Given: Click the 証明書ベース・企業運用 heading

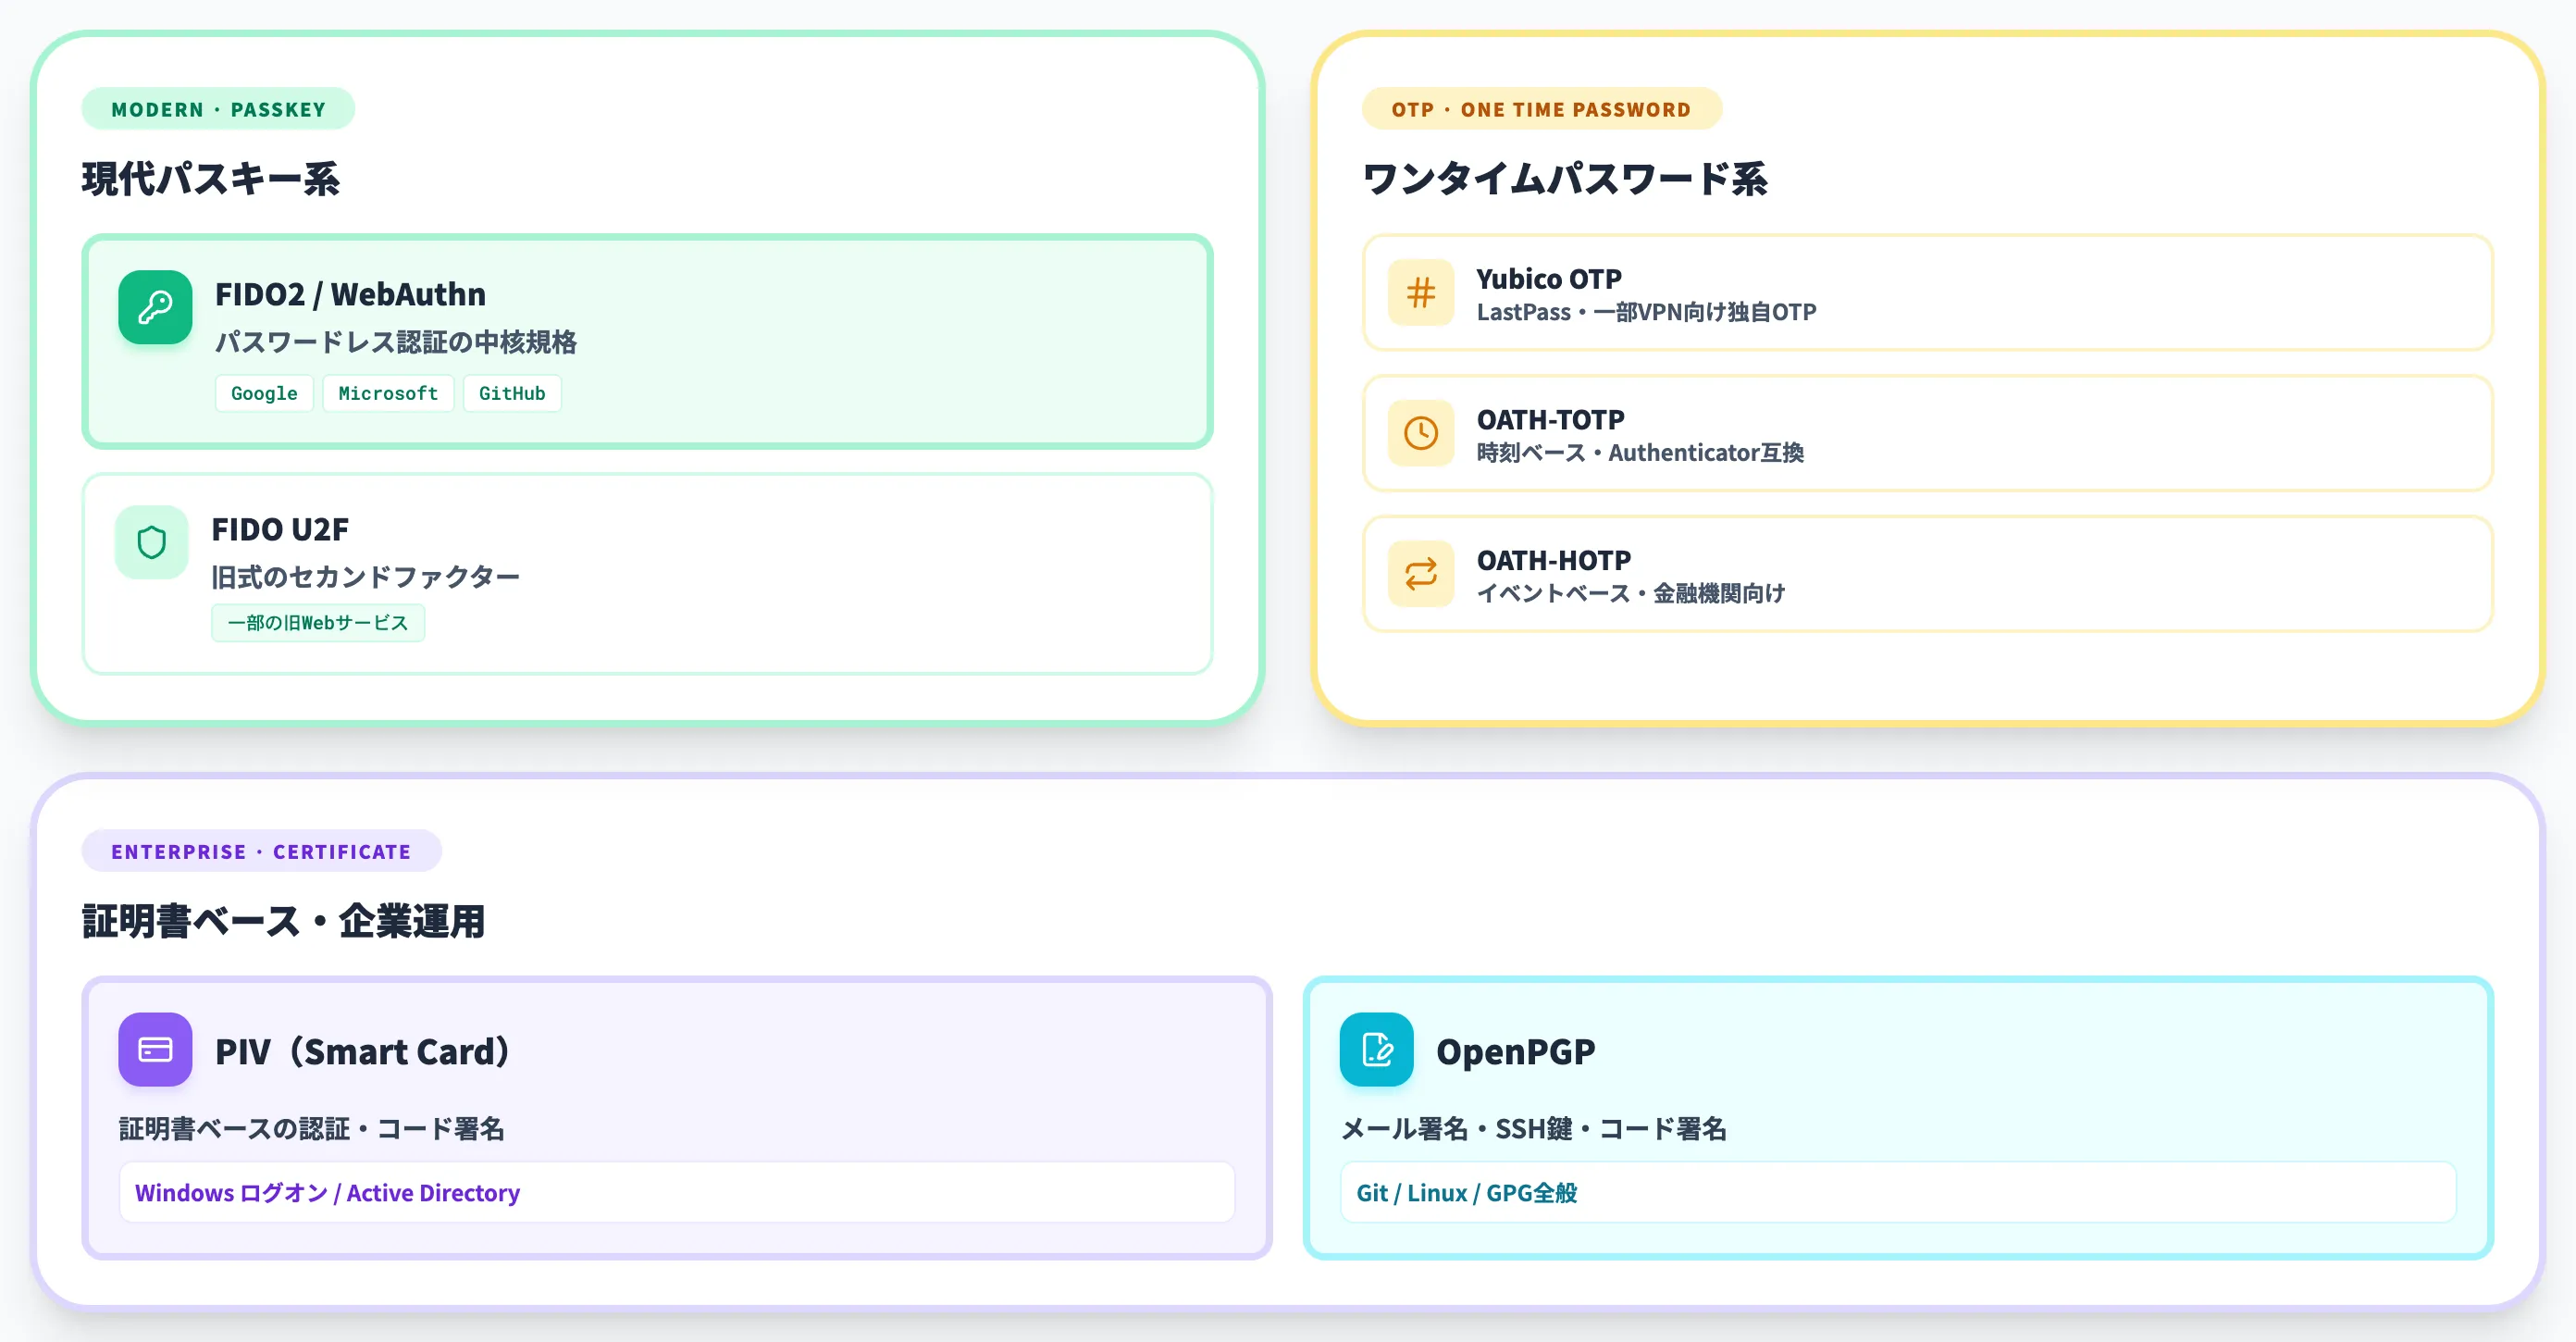Looking at the screenshot, I should (x=283, y=921).
